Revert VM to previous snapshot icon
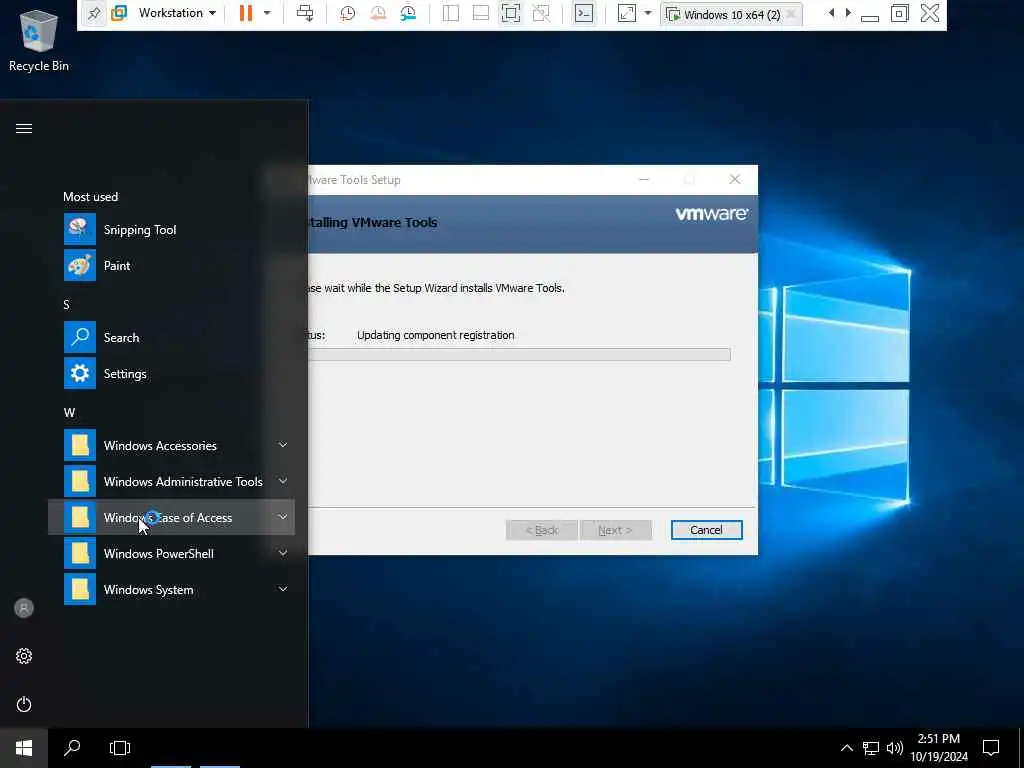1024x768 pixels. [377, 13]
